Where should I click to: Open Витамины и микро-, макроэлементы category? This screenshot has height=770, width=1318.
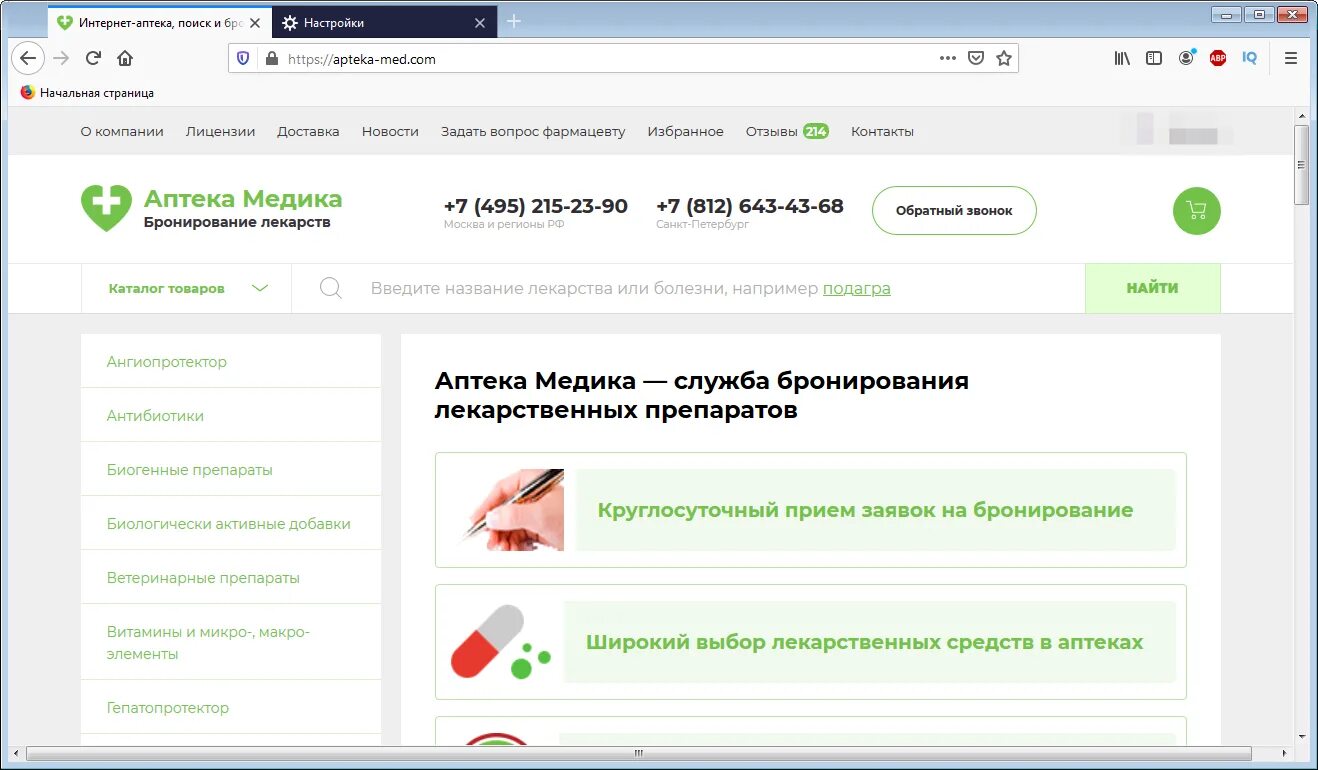coord(231,643)
